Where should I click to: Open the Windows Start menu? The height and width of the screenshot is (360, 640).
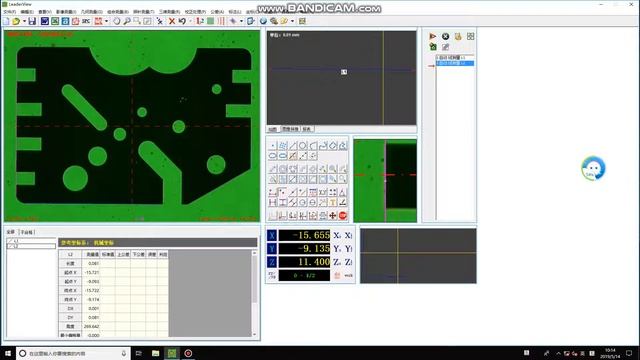8,353
